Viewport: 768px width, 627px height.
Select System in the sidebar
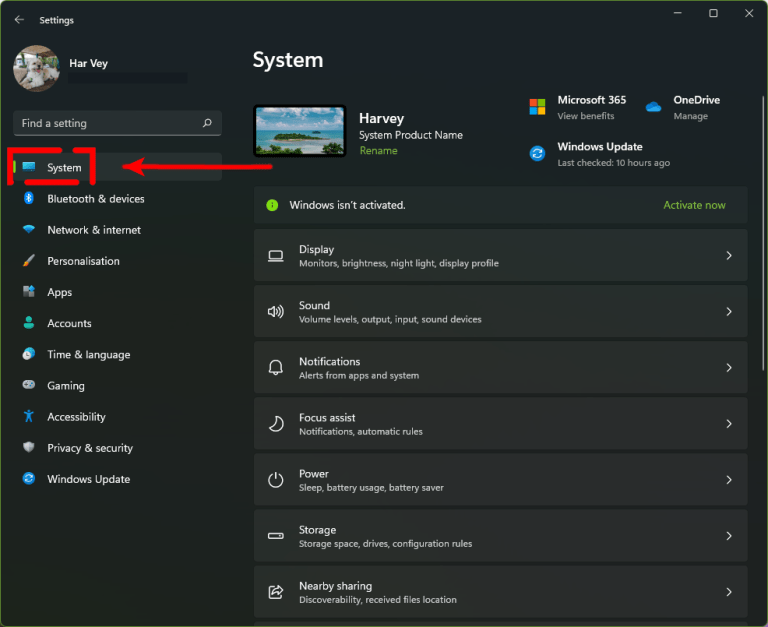[x=118, y=168]
